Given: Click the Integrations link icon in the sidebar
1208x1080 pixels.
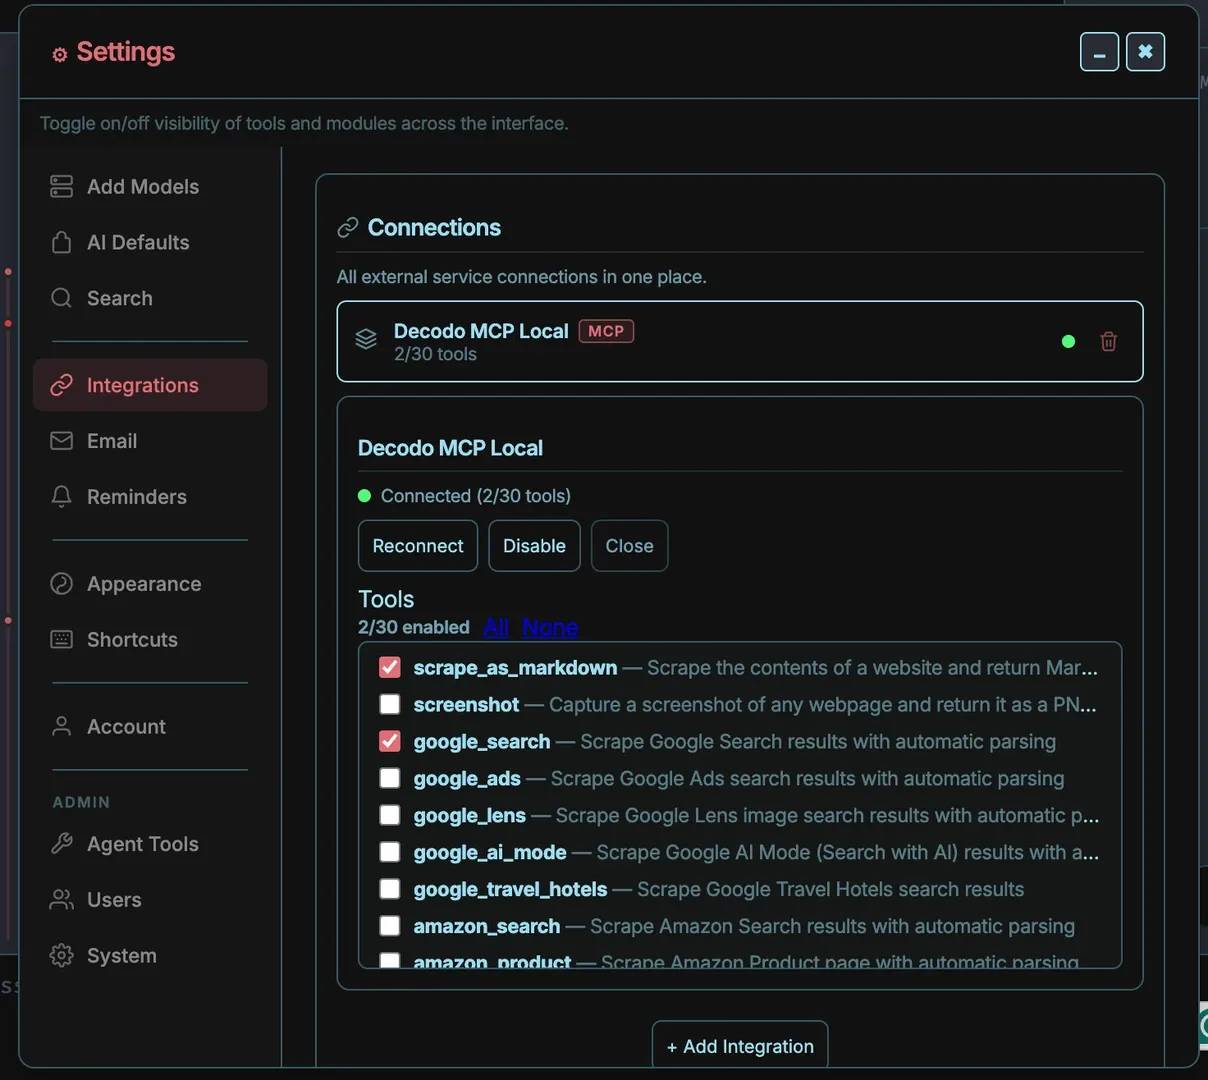Looking at the screenshot, I should [62, 385].
